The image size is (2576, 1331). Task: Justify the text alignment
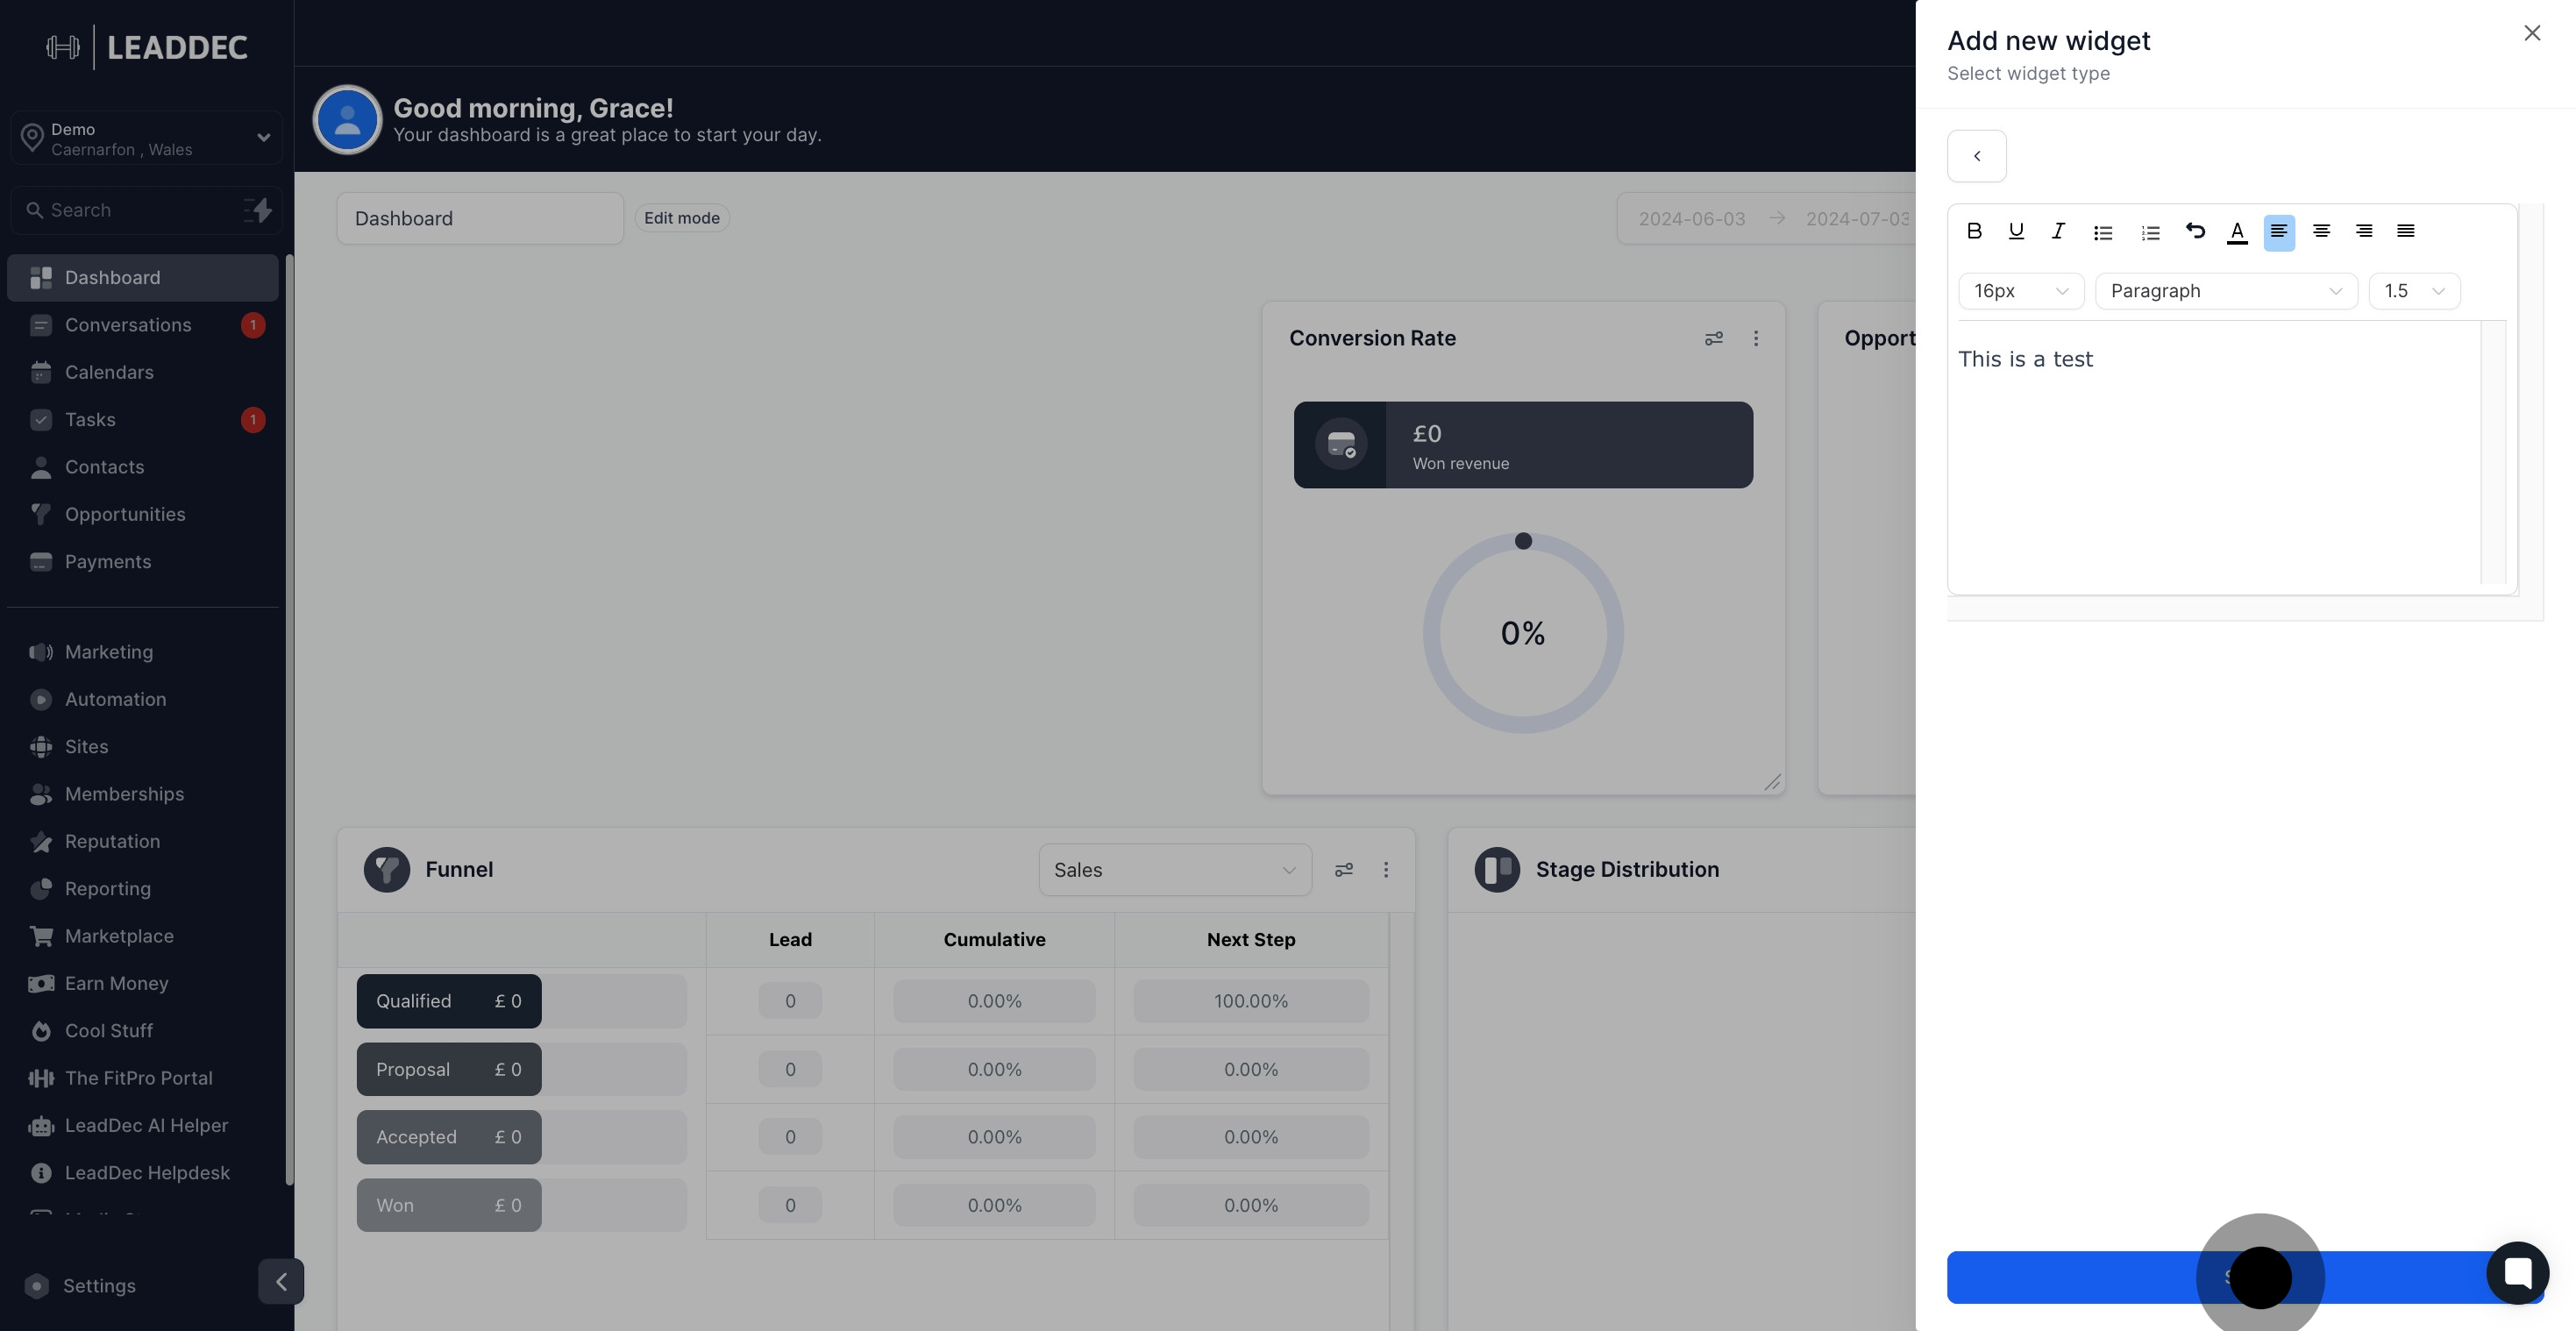coord(2405,231)
